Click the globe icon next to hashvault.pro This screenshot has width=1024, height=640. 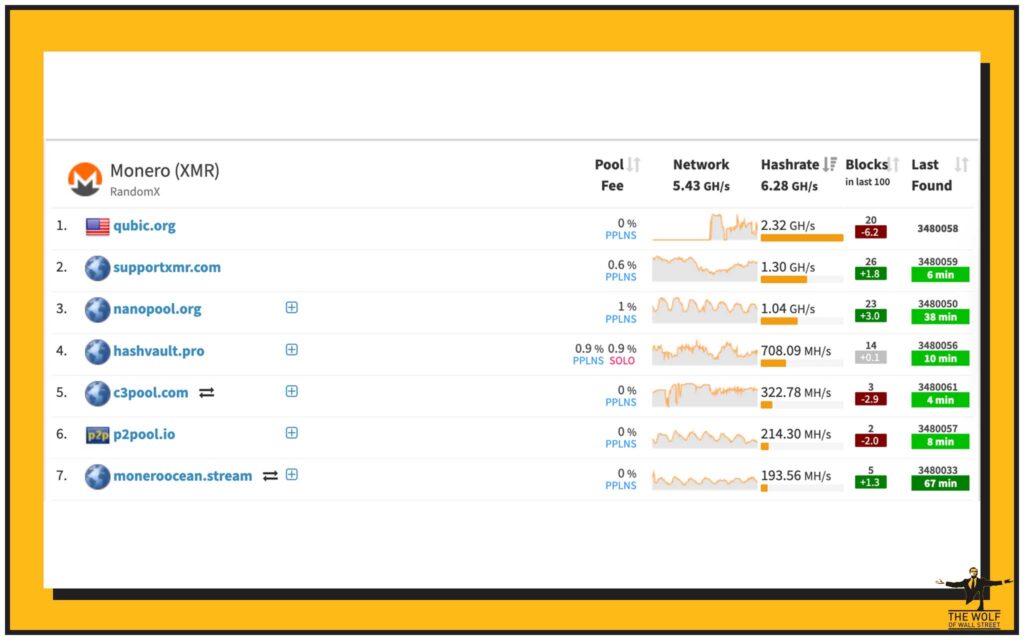[x=97, y=351]
